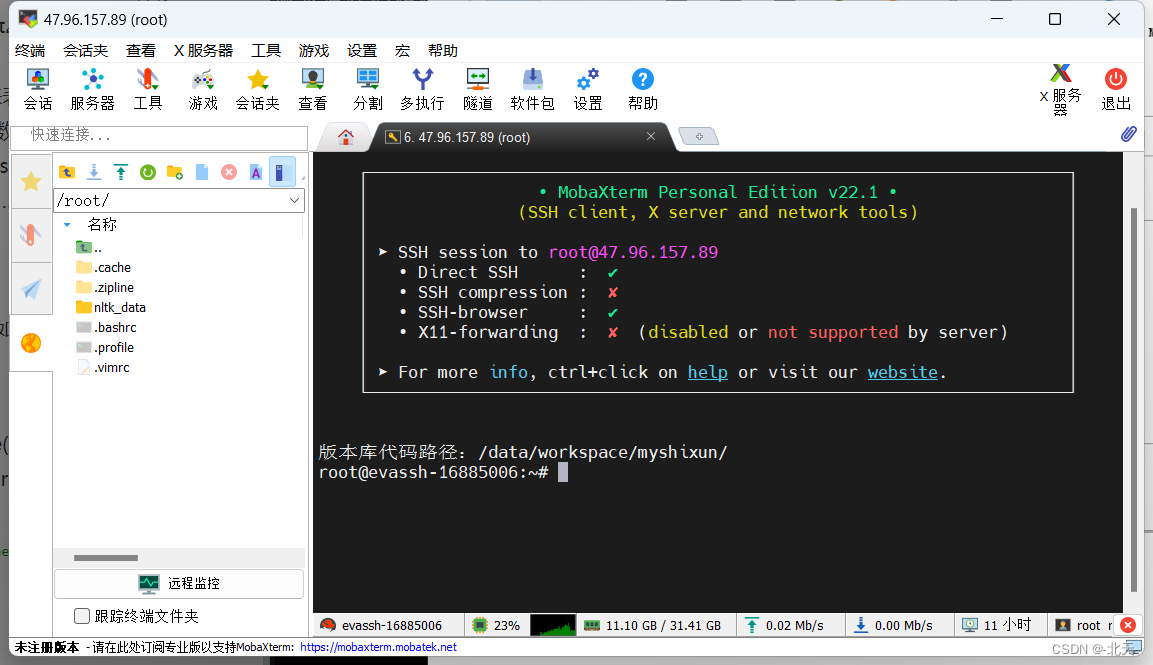Open the 宏 menu
This screenshot has height=665, width=1153.
(402, 50)
